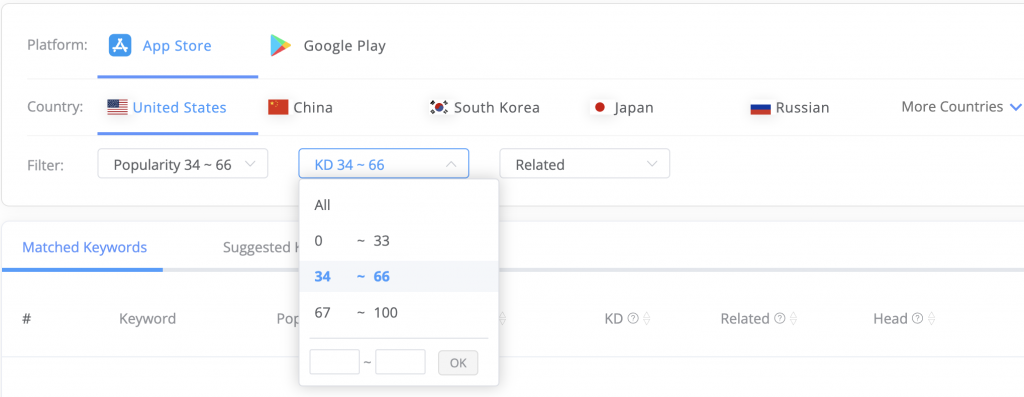Choose the 0 ~ 33 KD range
Viewport: 1024px width, 397px height.
tap(399, 241)
